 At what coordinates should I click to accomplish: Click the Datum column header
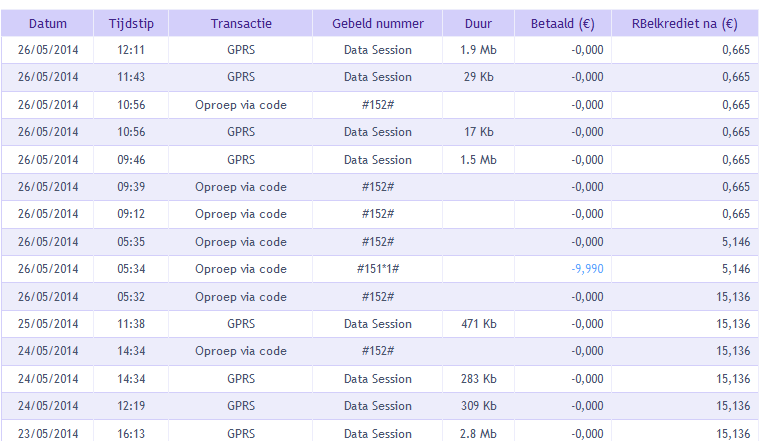click(47, 23)
